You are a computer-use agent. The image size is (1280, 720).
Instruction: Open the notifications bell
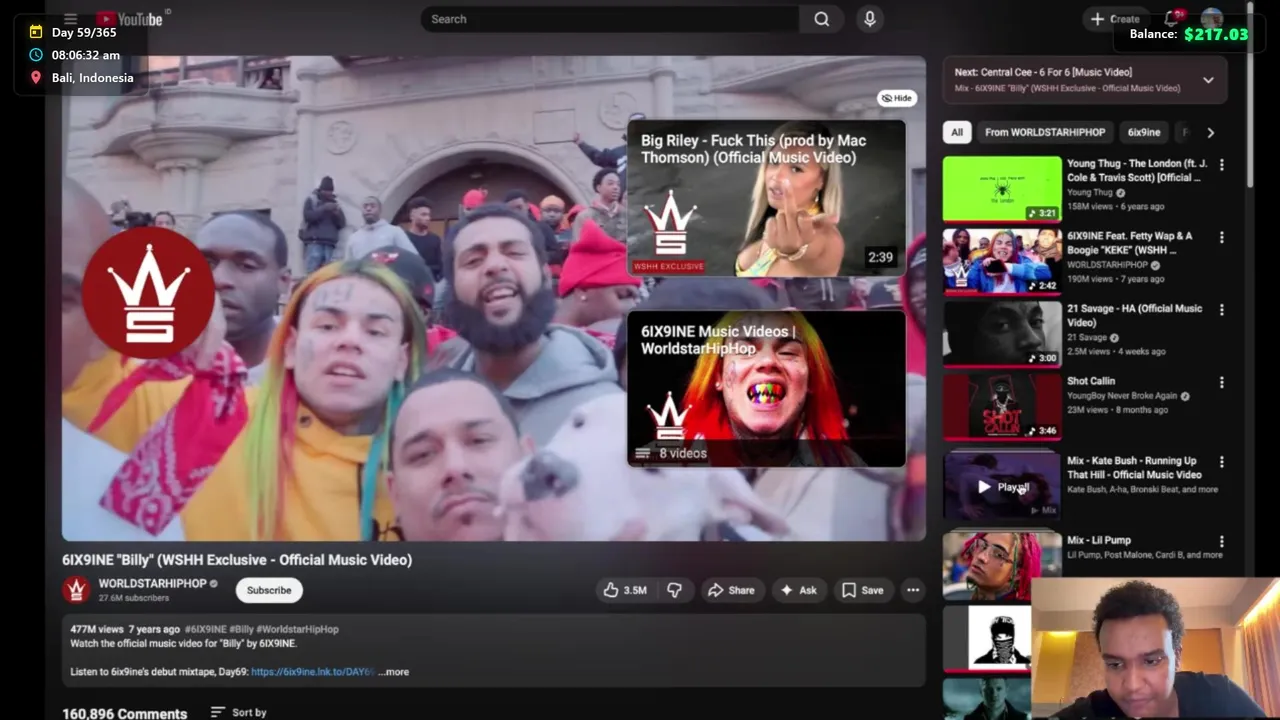click(1172, 19)
